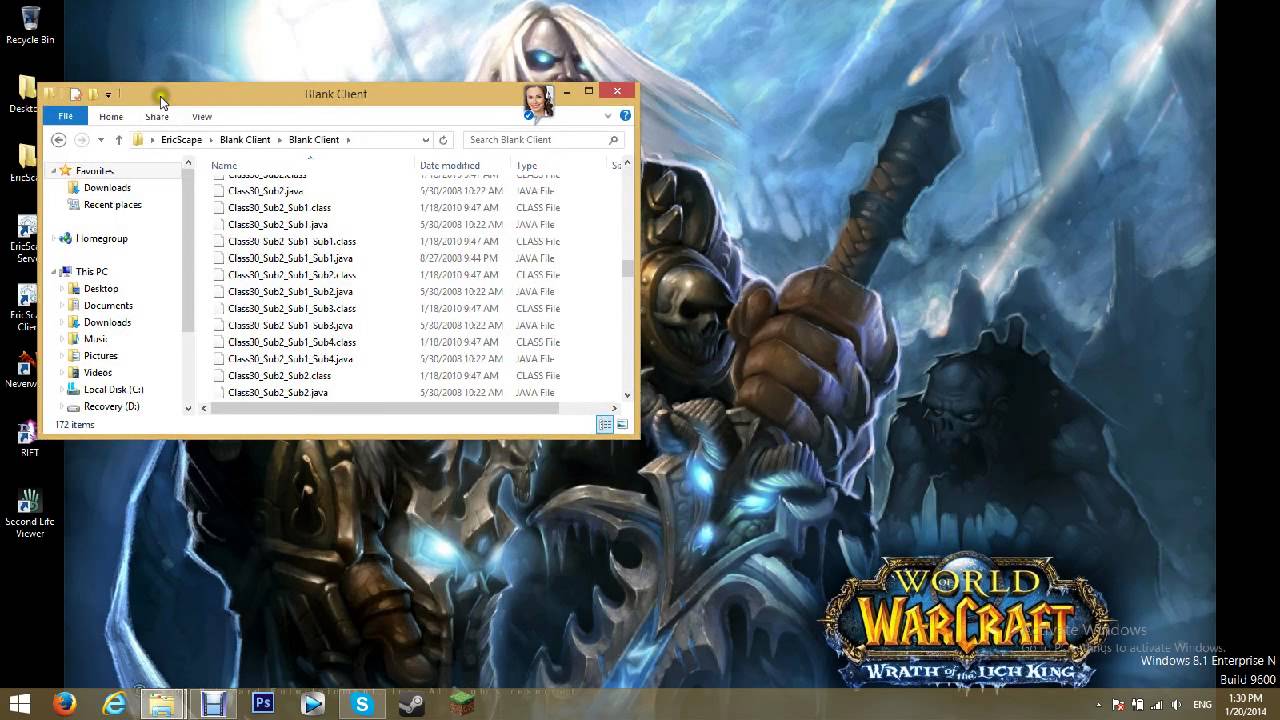Switch to details view layout
This screenshot has height=720, width=1280.
click(x=605, y=425)
